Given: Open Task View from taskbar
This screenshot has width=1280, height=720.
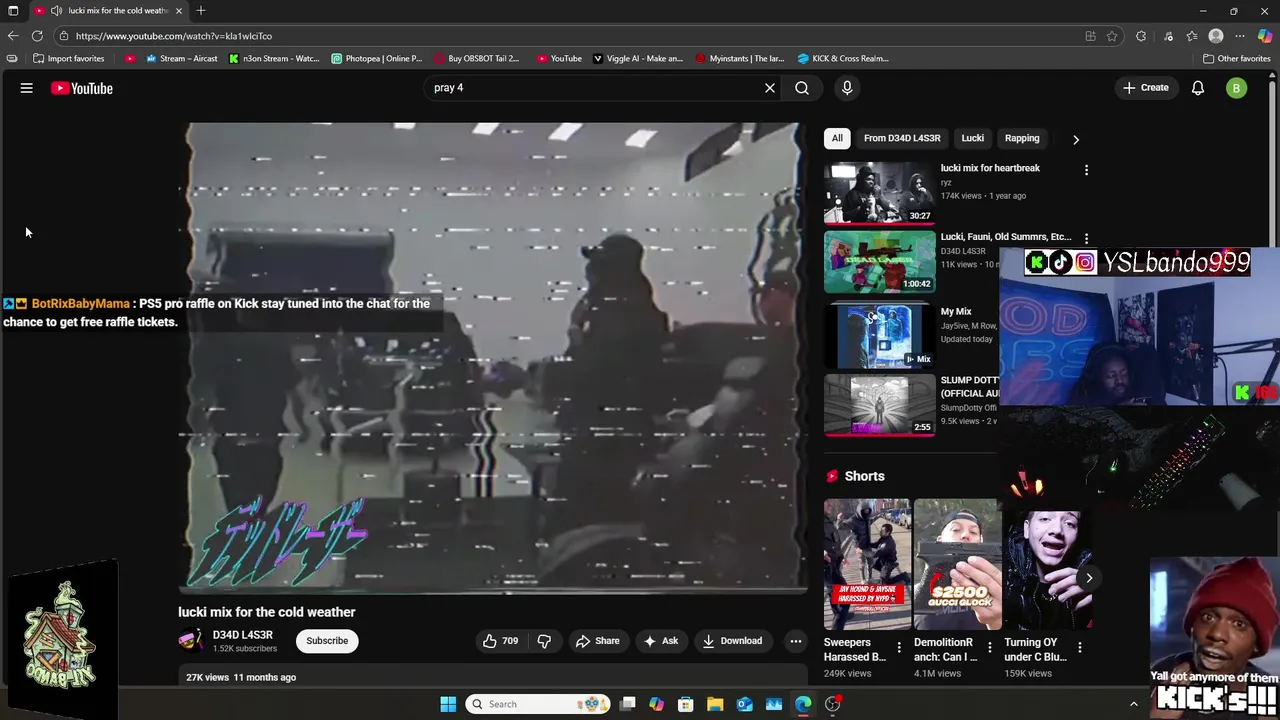Looking at the screenshot, I should tap(627, 704).
